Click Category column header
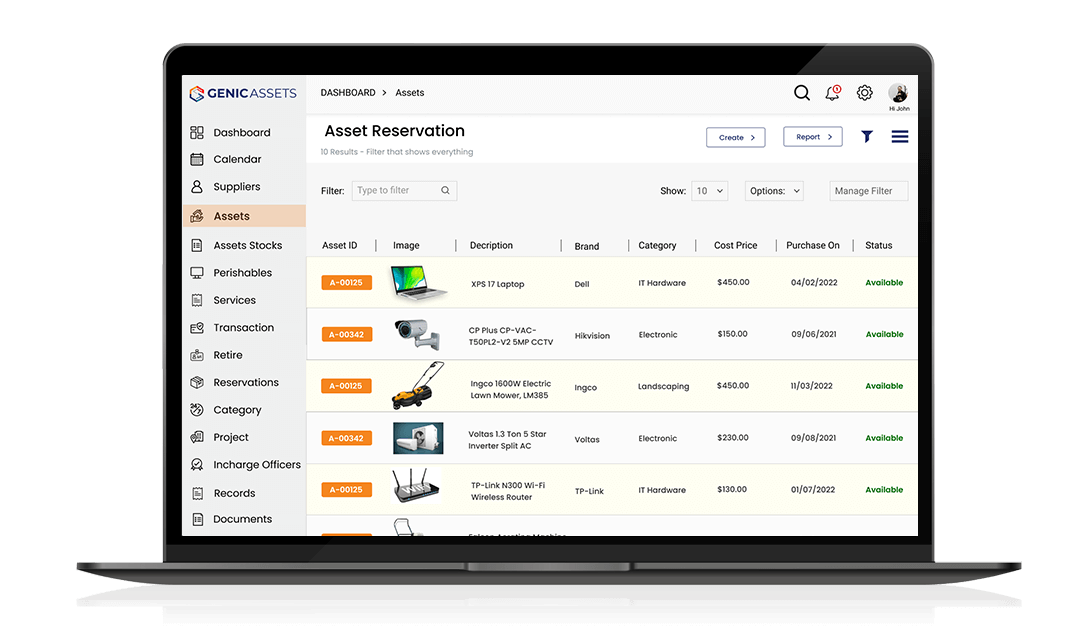Viewport: 1076px width, 638px height. (657, 246)
